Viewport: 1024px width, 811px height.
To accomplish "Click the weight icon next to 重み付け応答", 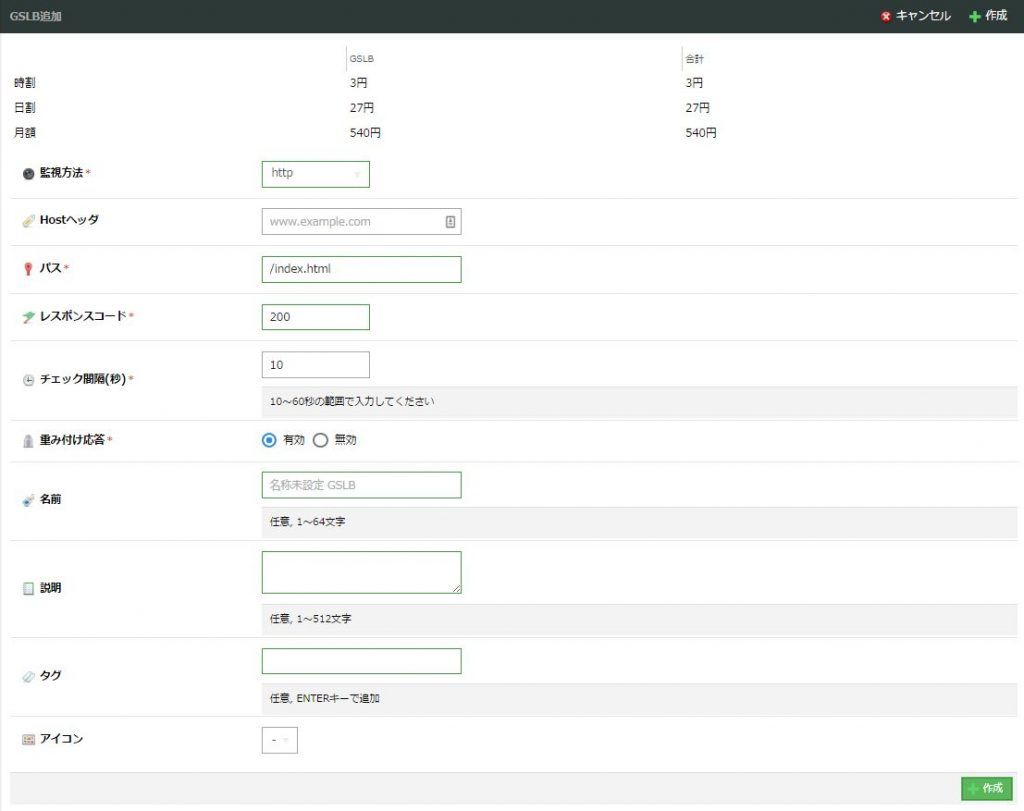I will (27, 439).
